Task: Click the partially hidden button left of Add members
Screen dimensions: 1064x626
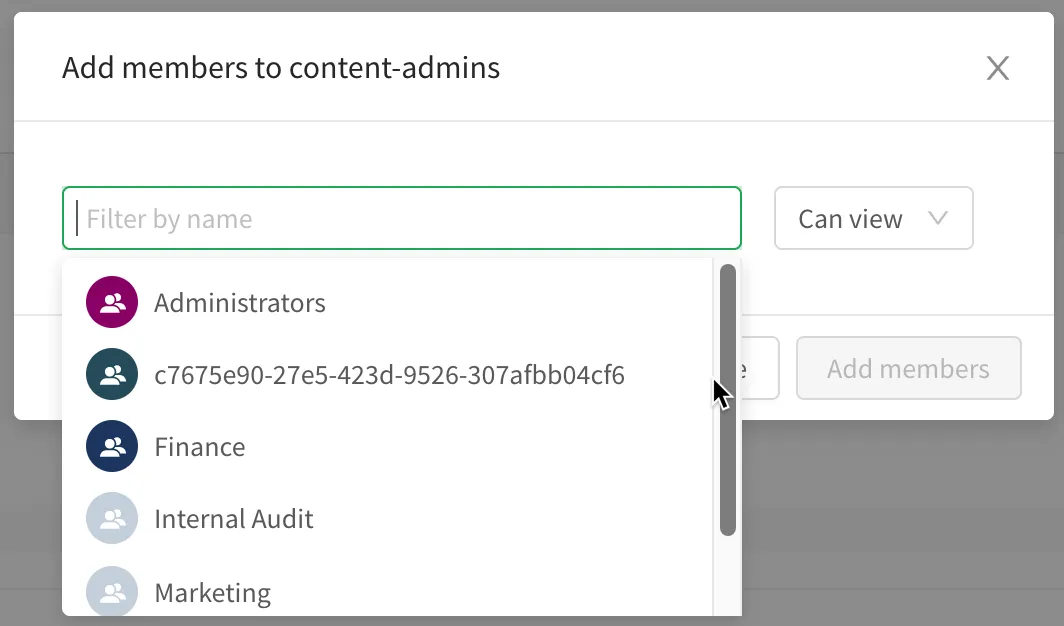Action: [760, 368]
